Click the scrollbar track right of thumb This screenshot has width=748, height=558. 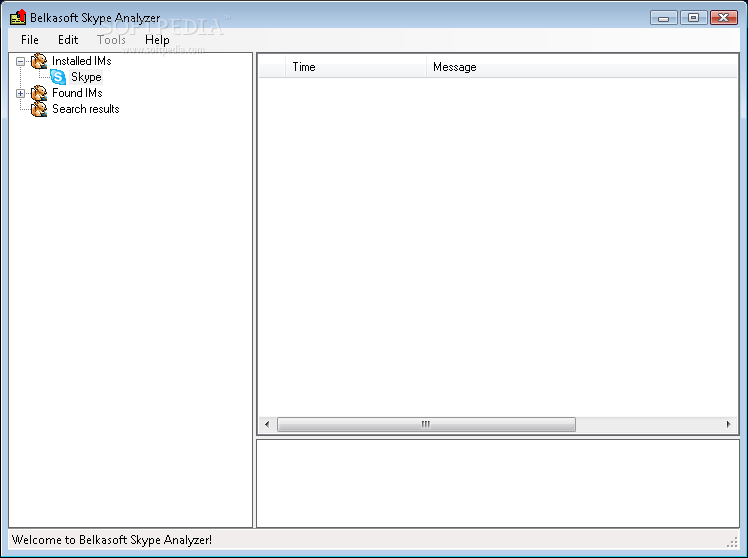click(x=648, y=424)
